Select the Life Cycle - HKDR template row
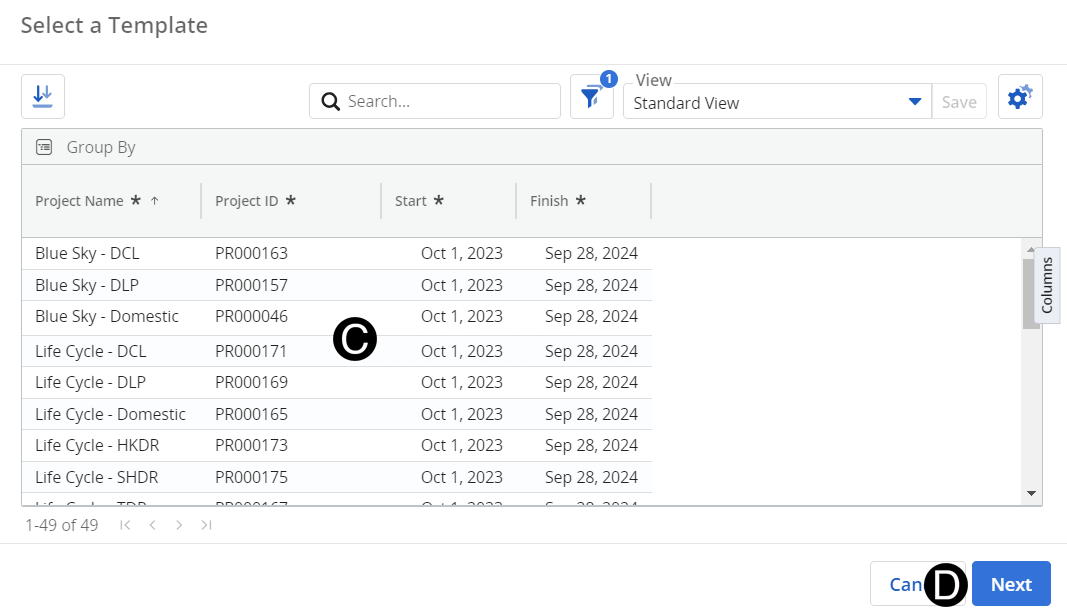1067x614 pixels. [96, 445]
